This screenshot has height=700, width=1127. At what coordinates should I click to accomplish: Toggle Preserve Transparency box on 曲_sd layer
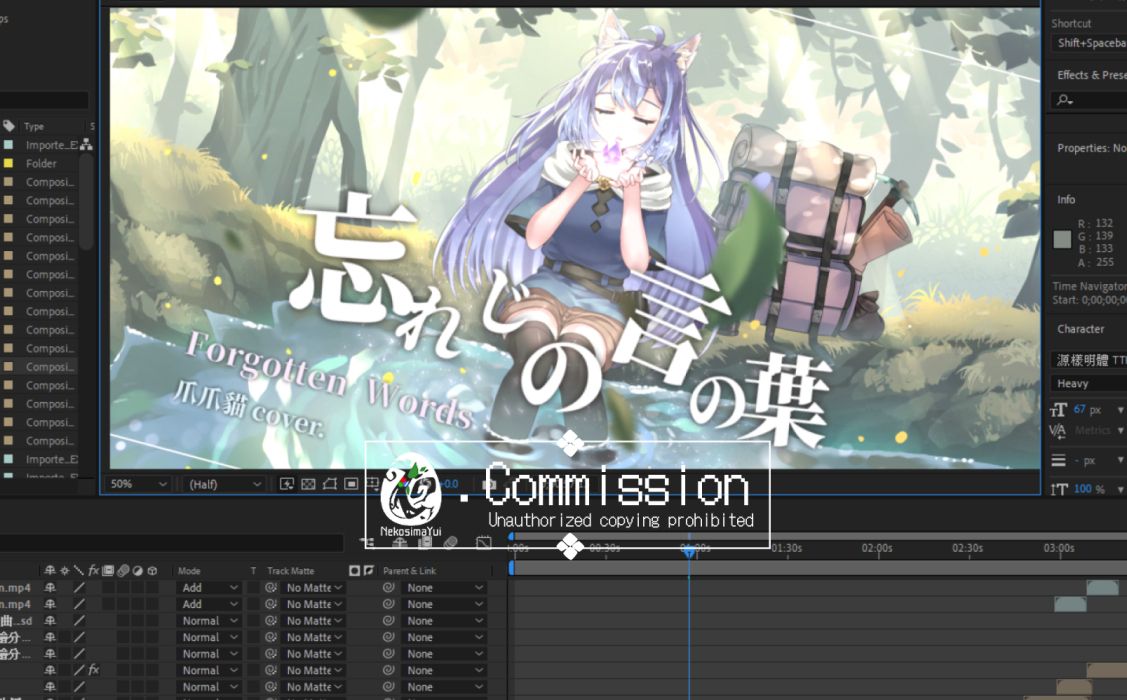253,620
